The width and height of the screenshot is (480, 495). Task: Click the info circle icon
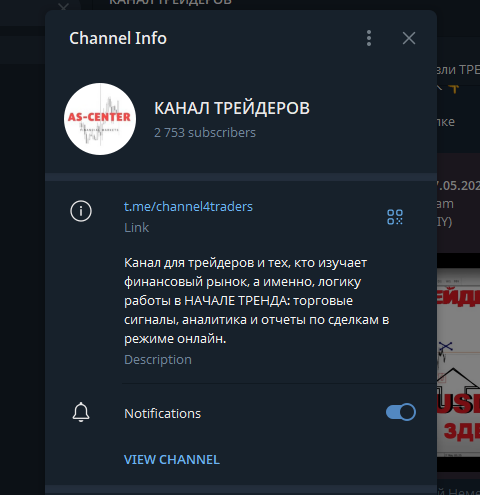[81, 211]
